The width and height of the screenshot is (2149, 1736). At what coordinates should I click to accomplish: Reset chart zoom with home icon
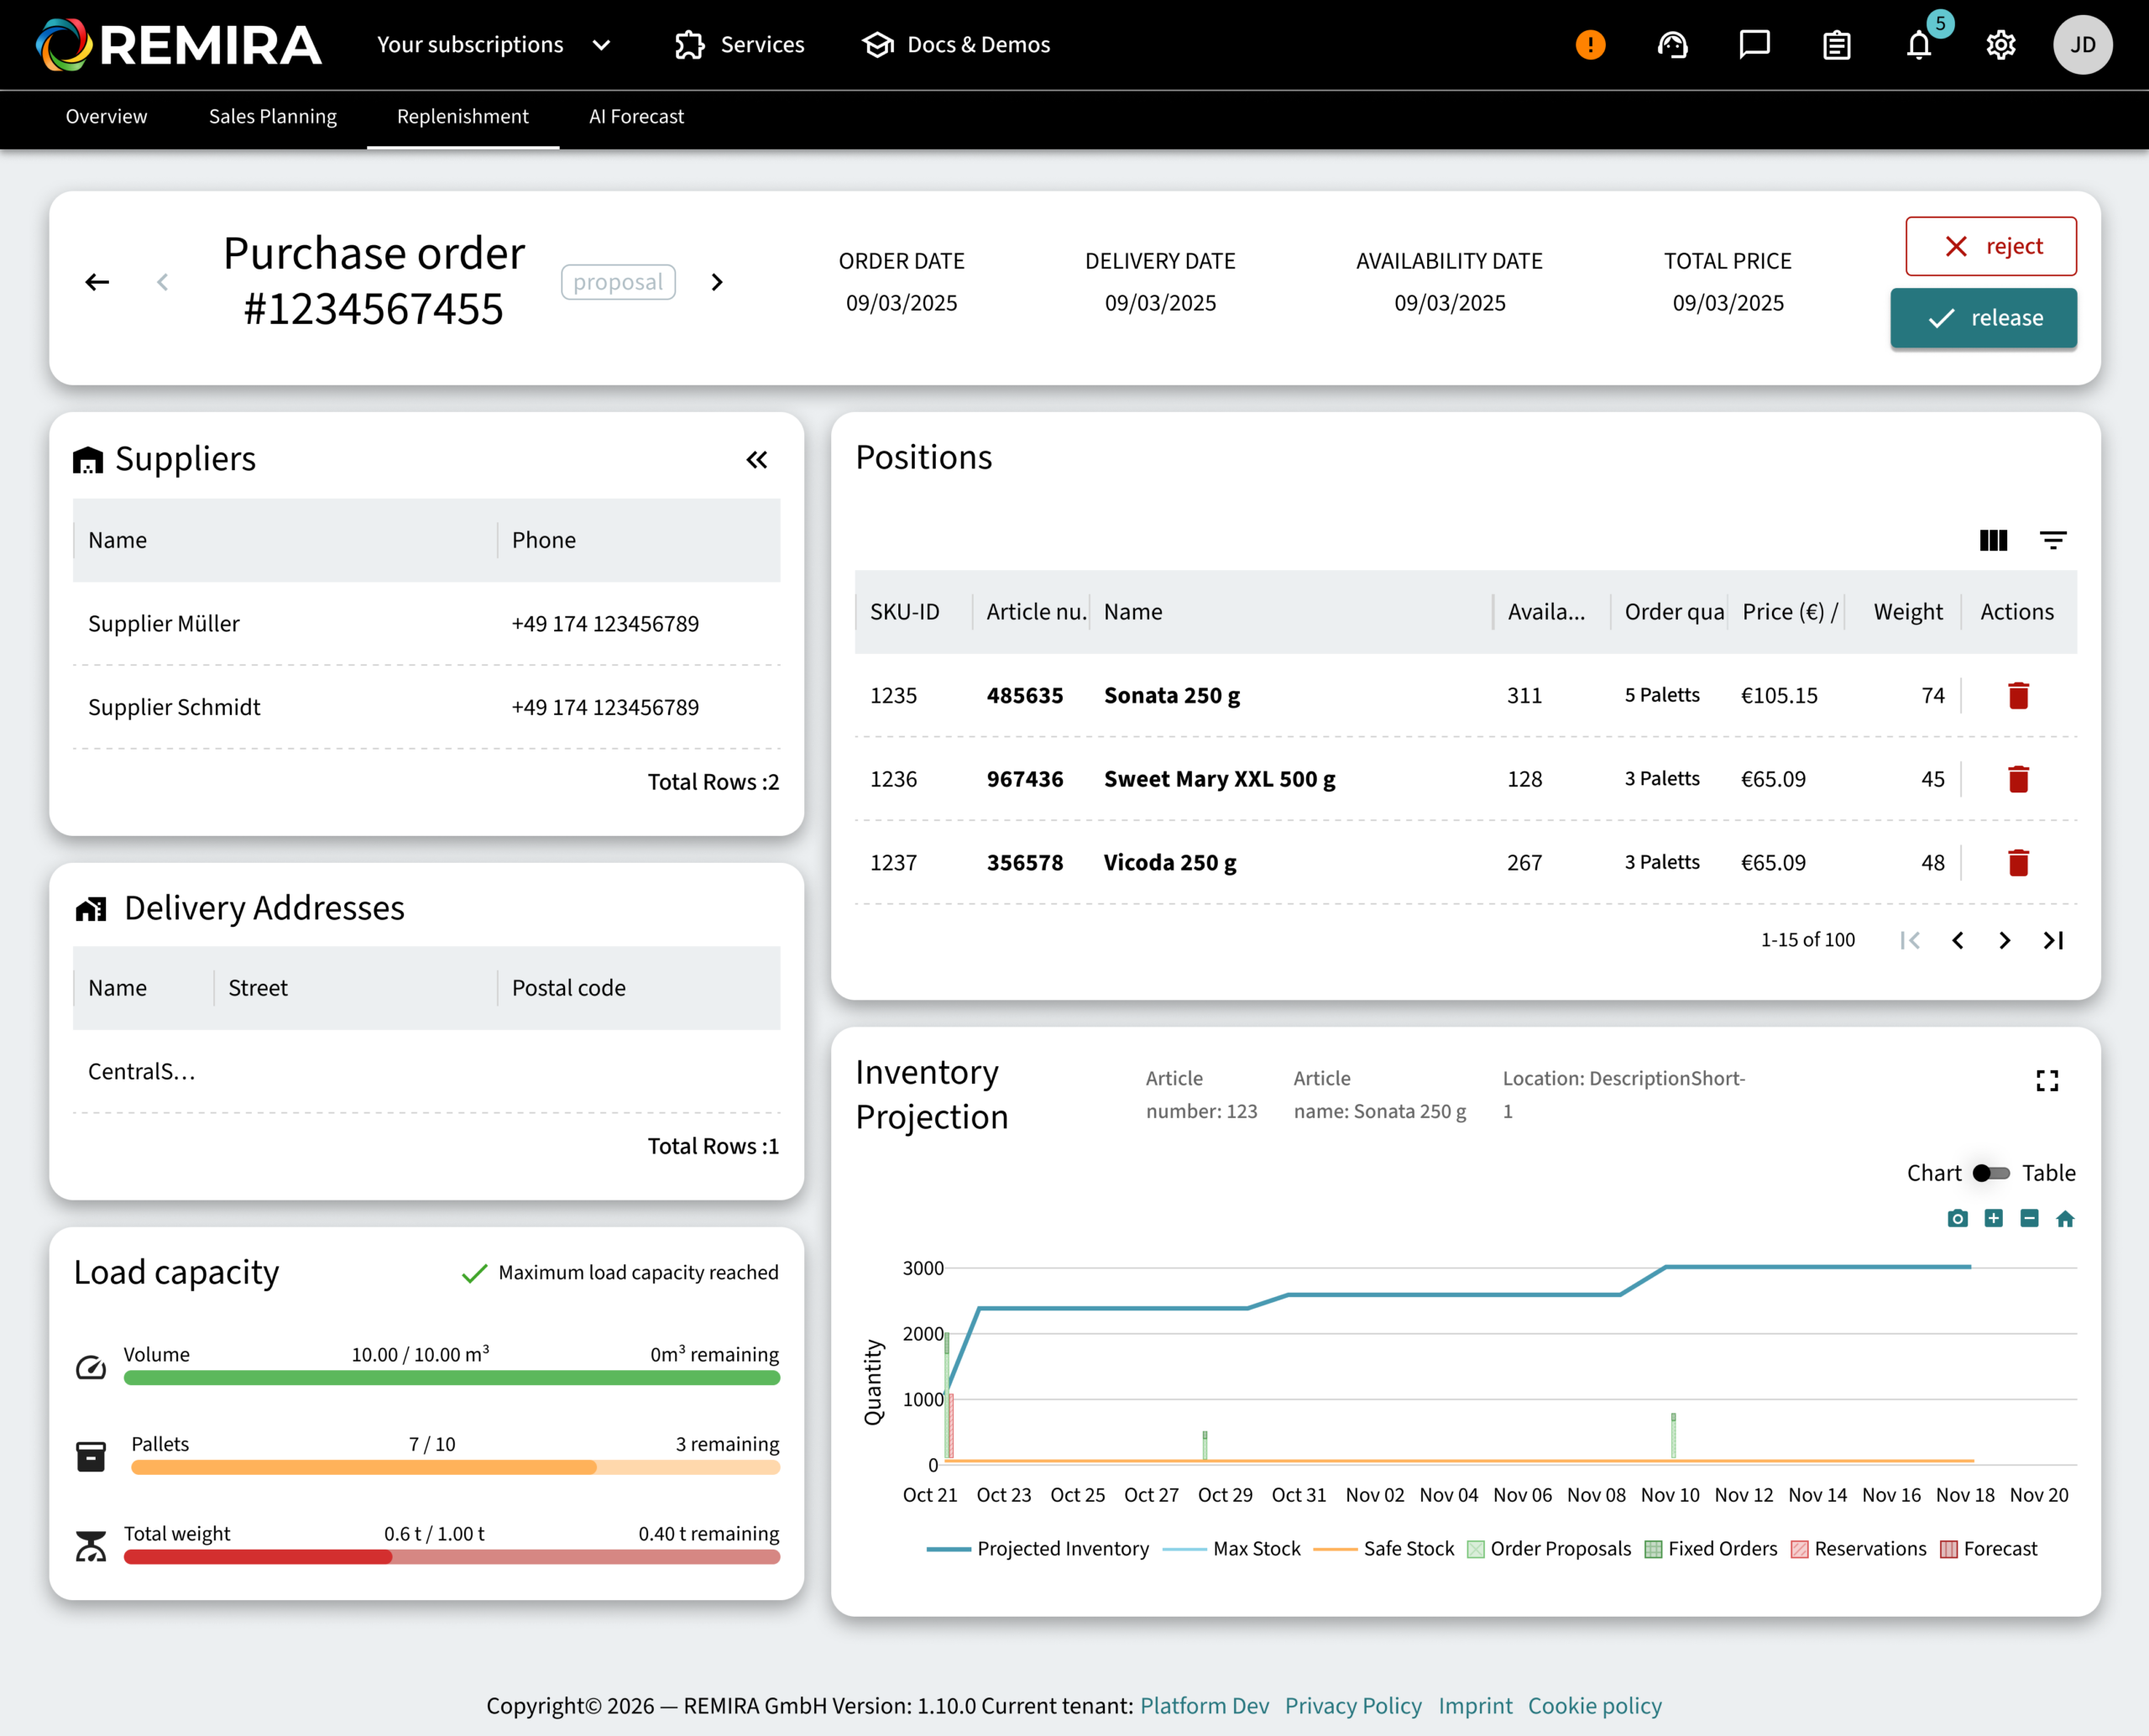(x=2064, y=1218)
